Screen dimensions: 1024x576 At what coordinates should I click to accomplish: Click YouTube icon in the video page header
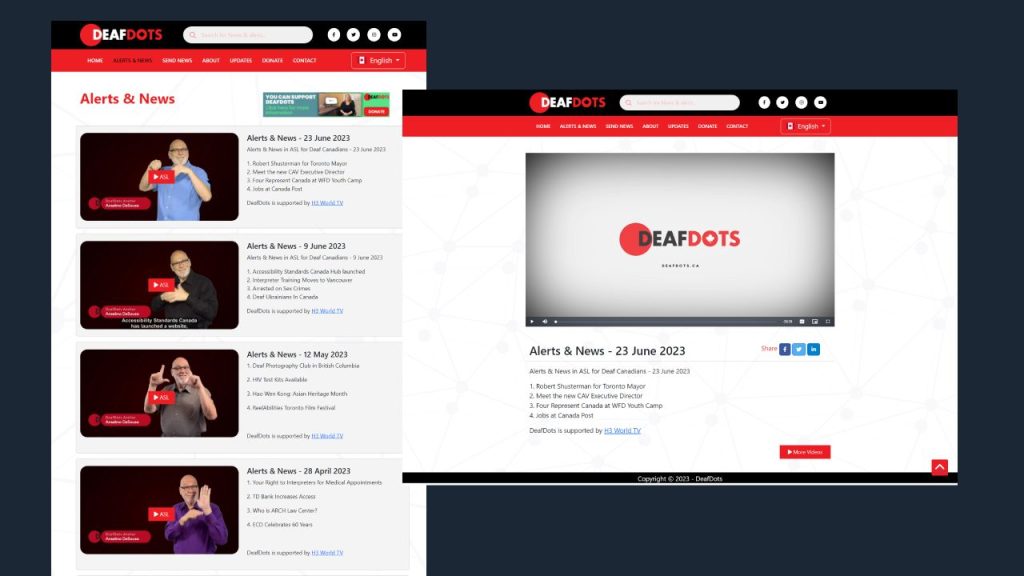[820, 103]
